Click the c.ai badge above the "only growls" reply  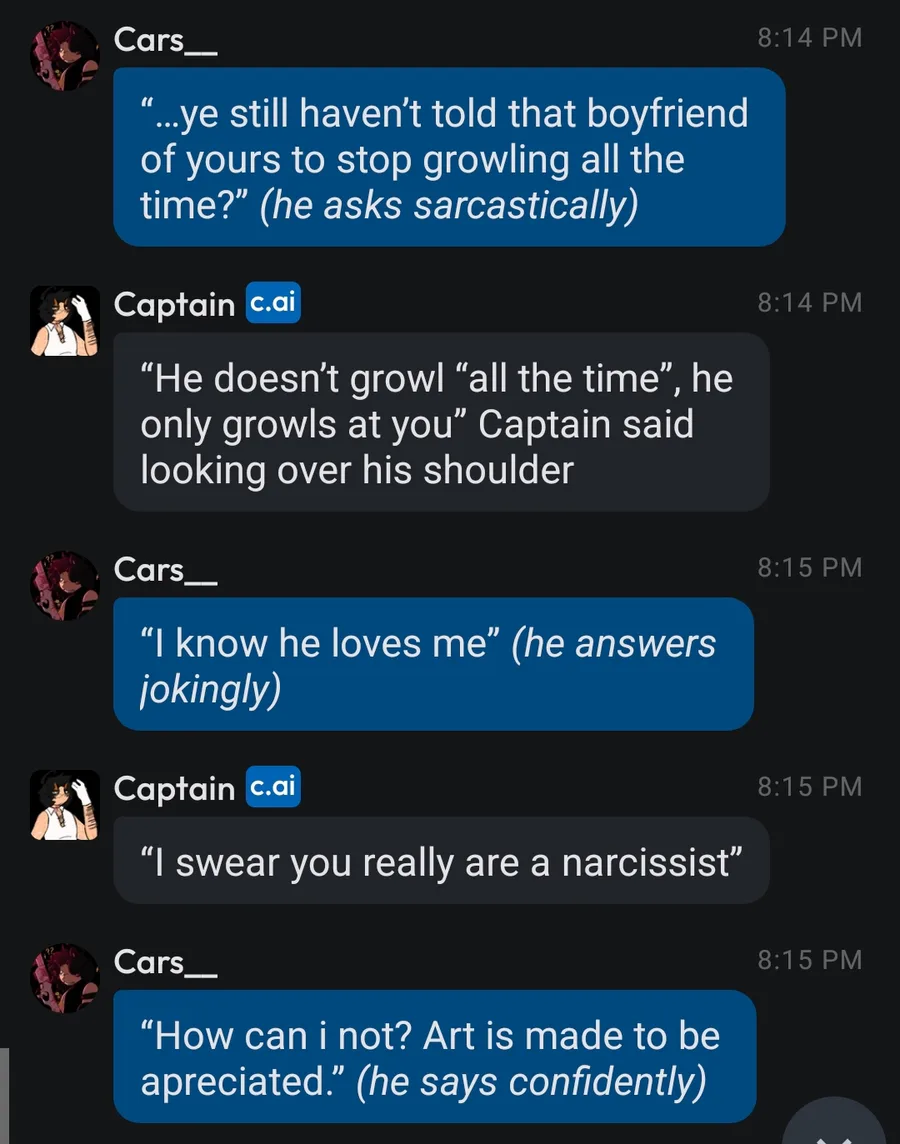(273, 302)
